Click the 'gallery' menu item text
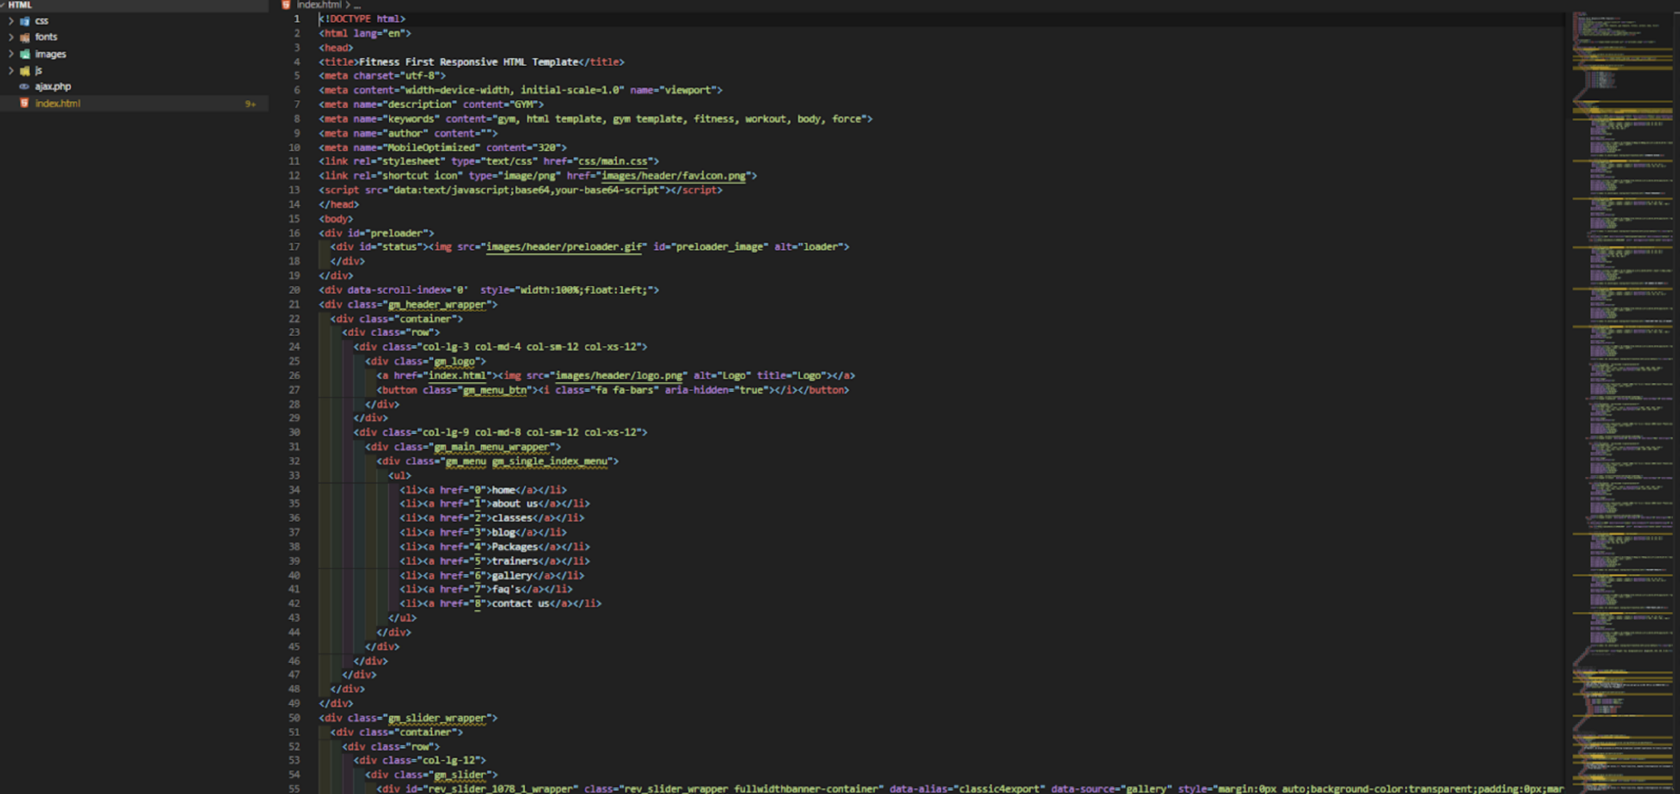Screen dimensions: 1680x794 511,576
